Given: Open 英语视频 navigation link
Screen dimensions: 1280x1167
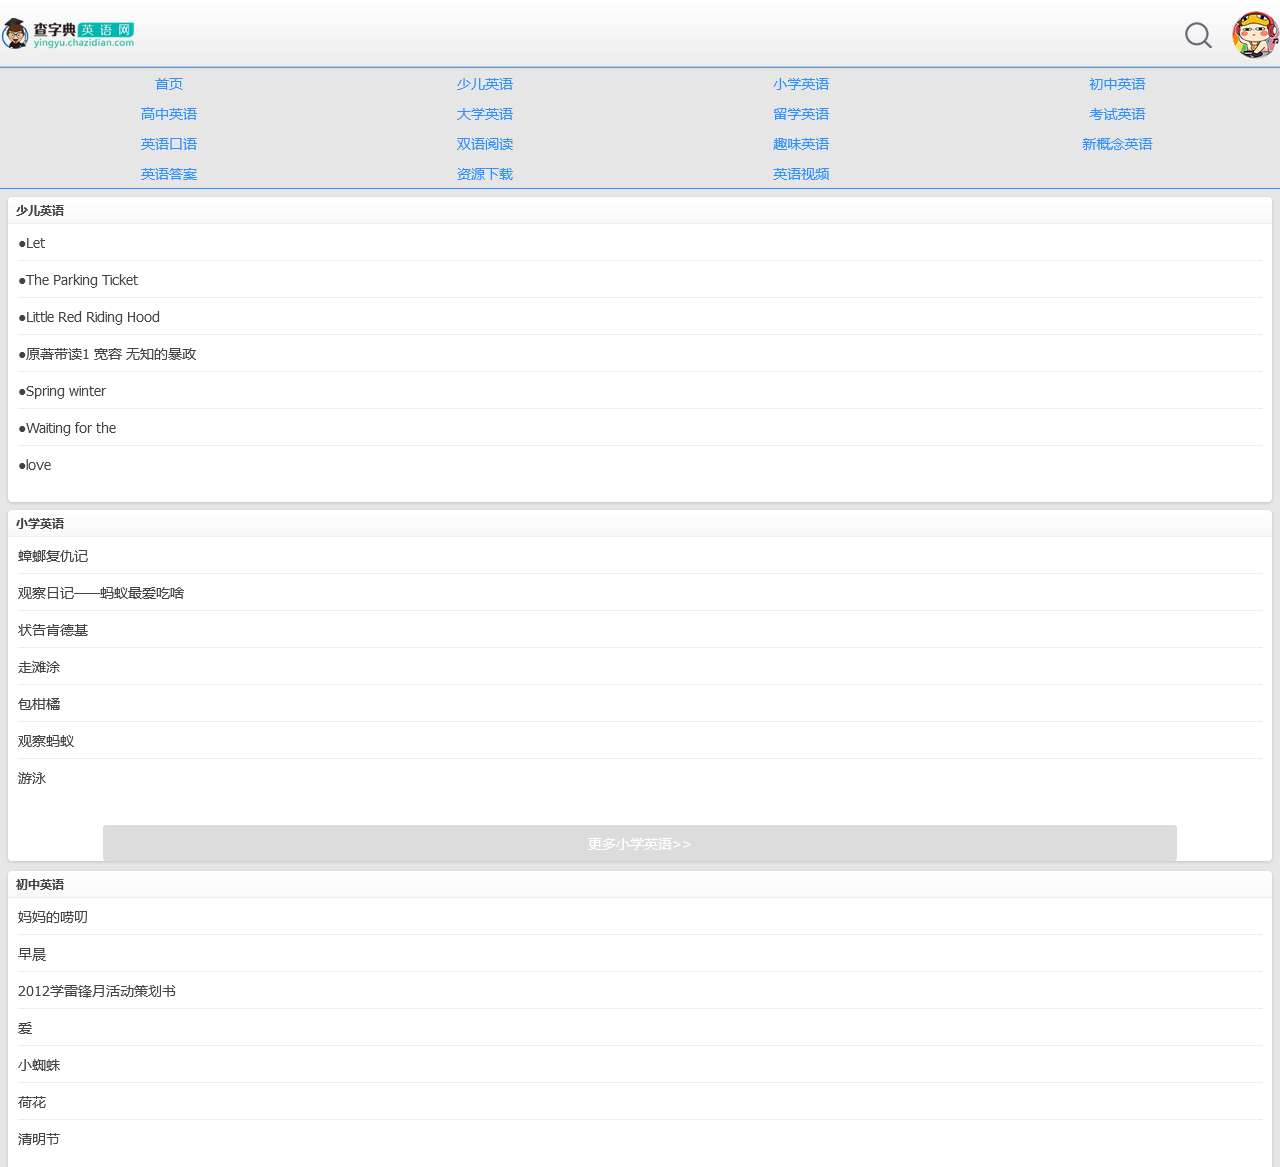Looking at the screenshot, I should (x=801, y=174).
